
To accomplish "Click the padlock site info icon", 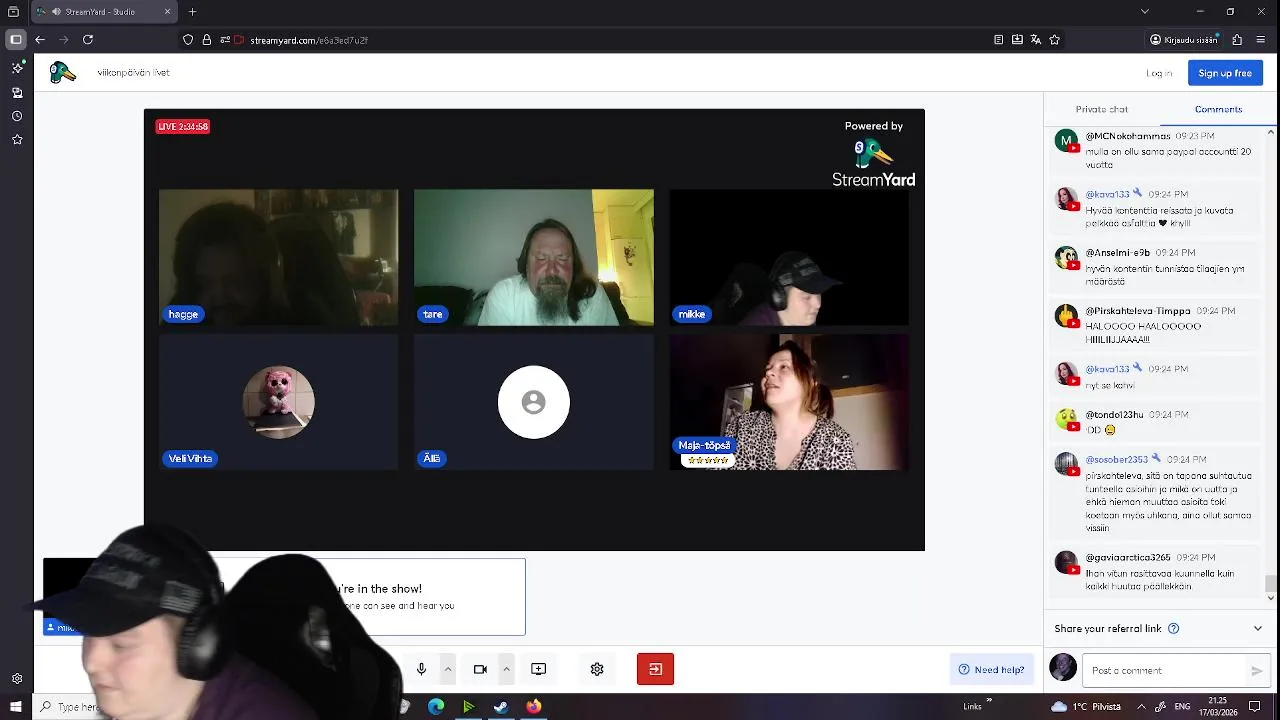I will 207,40.
